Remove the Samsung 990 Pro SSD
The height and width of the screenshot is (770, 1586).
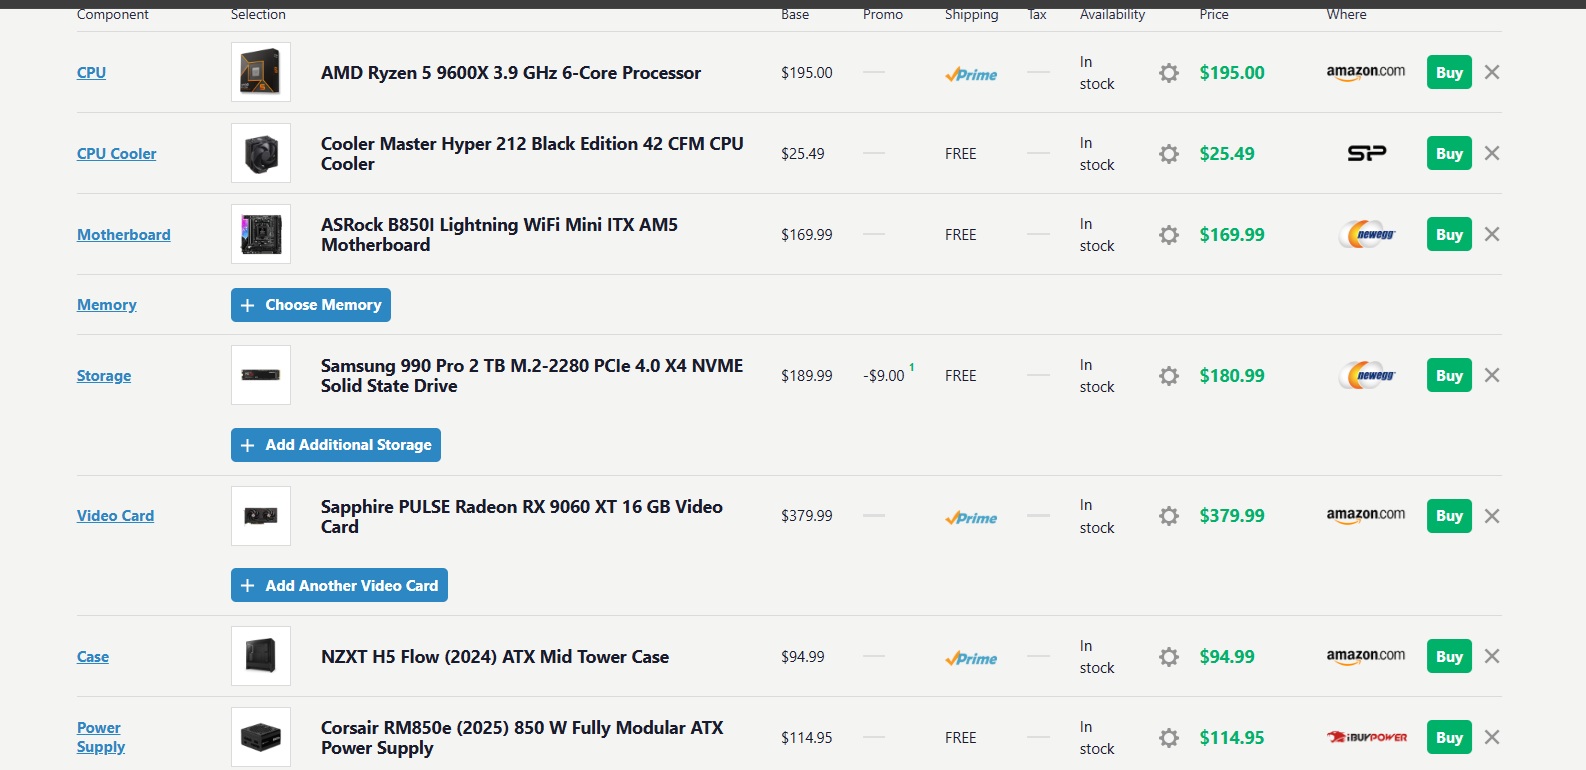(x=1492, y=375)
